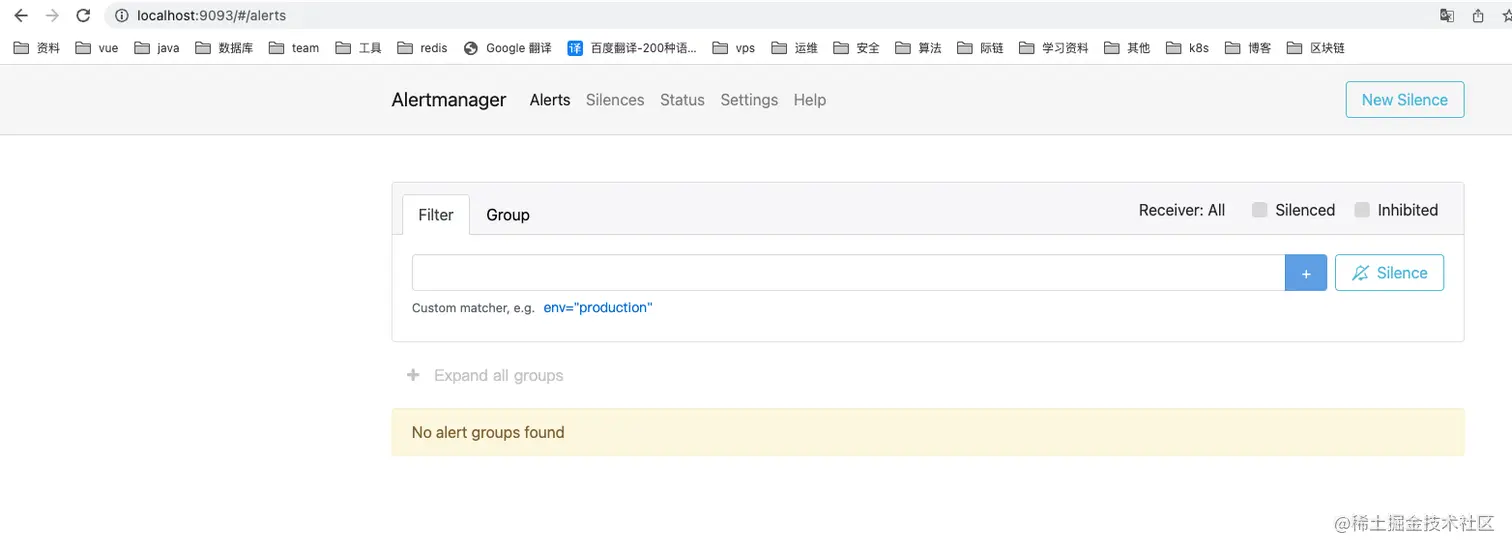Open the 工具 bookmark folder
The width and height of the screenshot is (1512, 551).
359,48
